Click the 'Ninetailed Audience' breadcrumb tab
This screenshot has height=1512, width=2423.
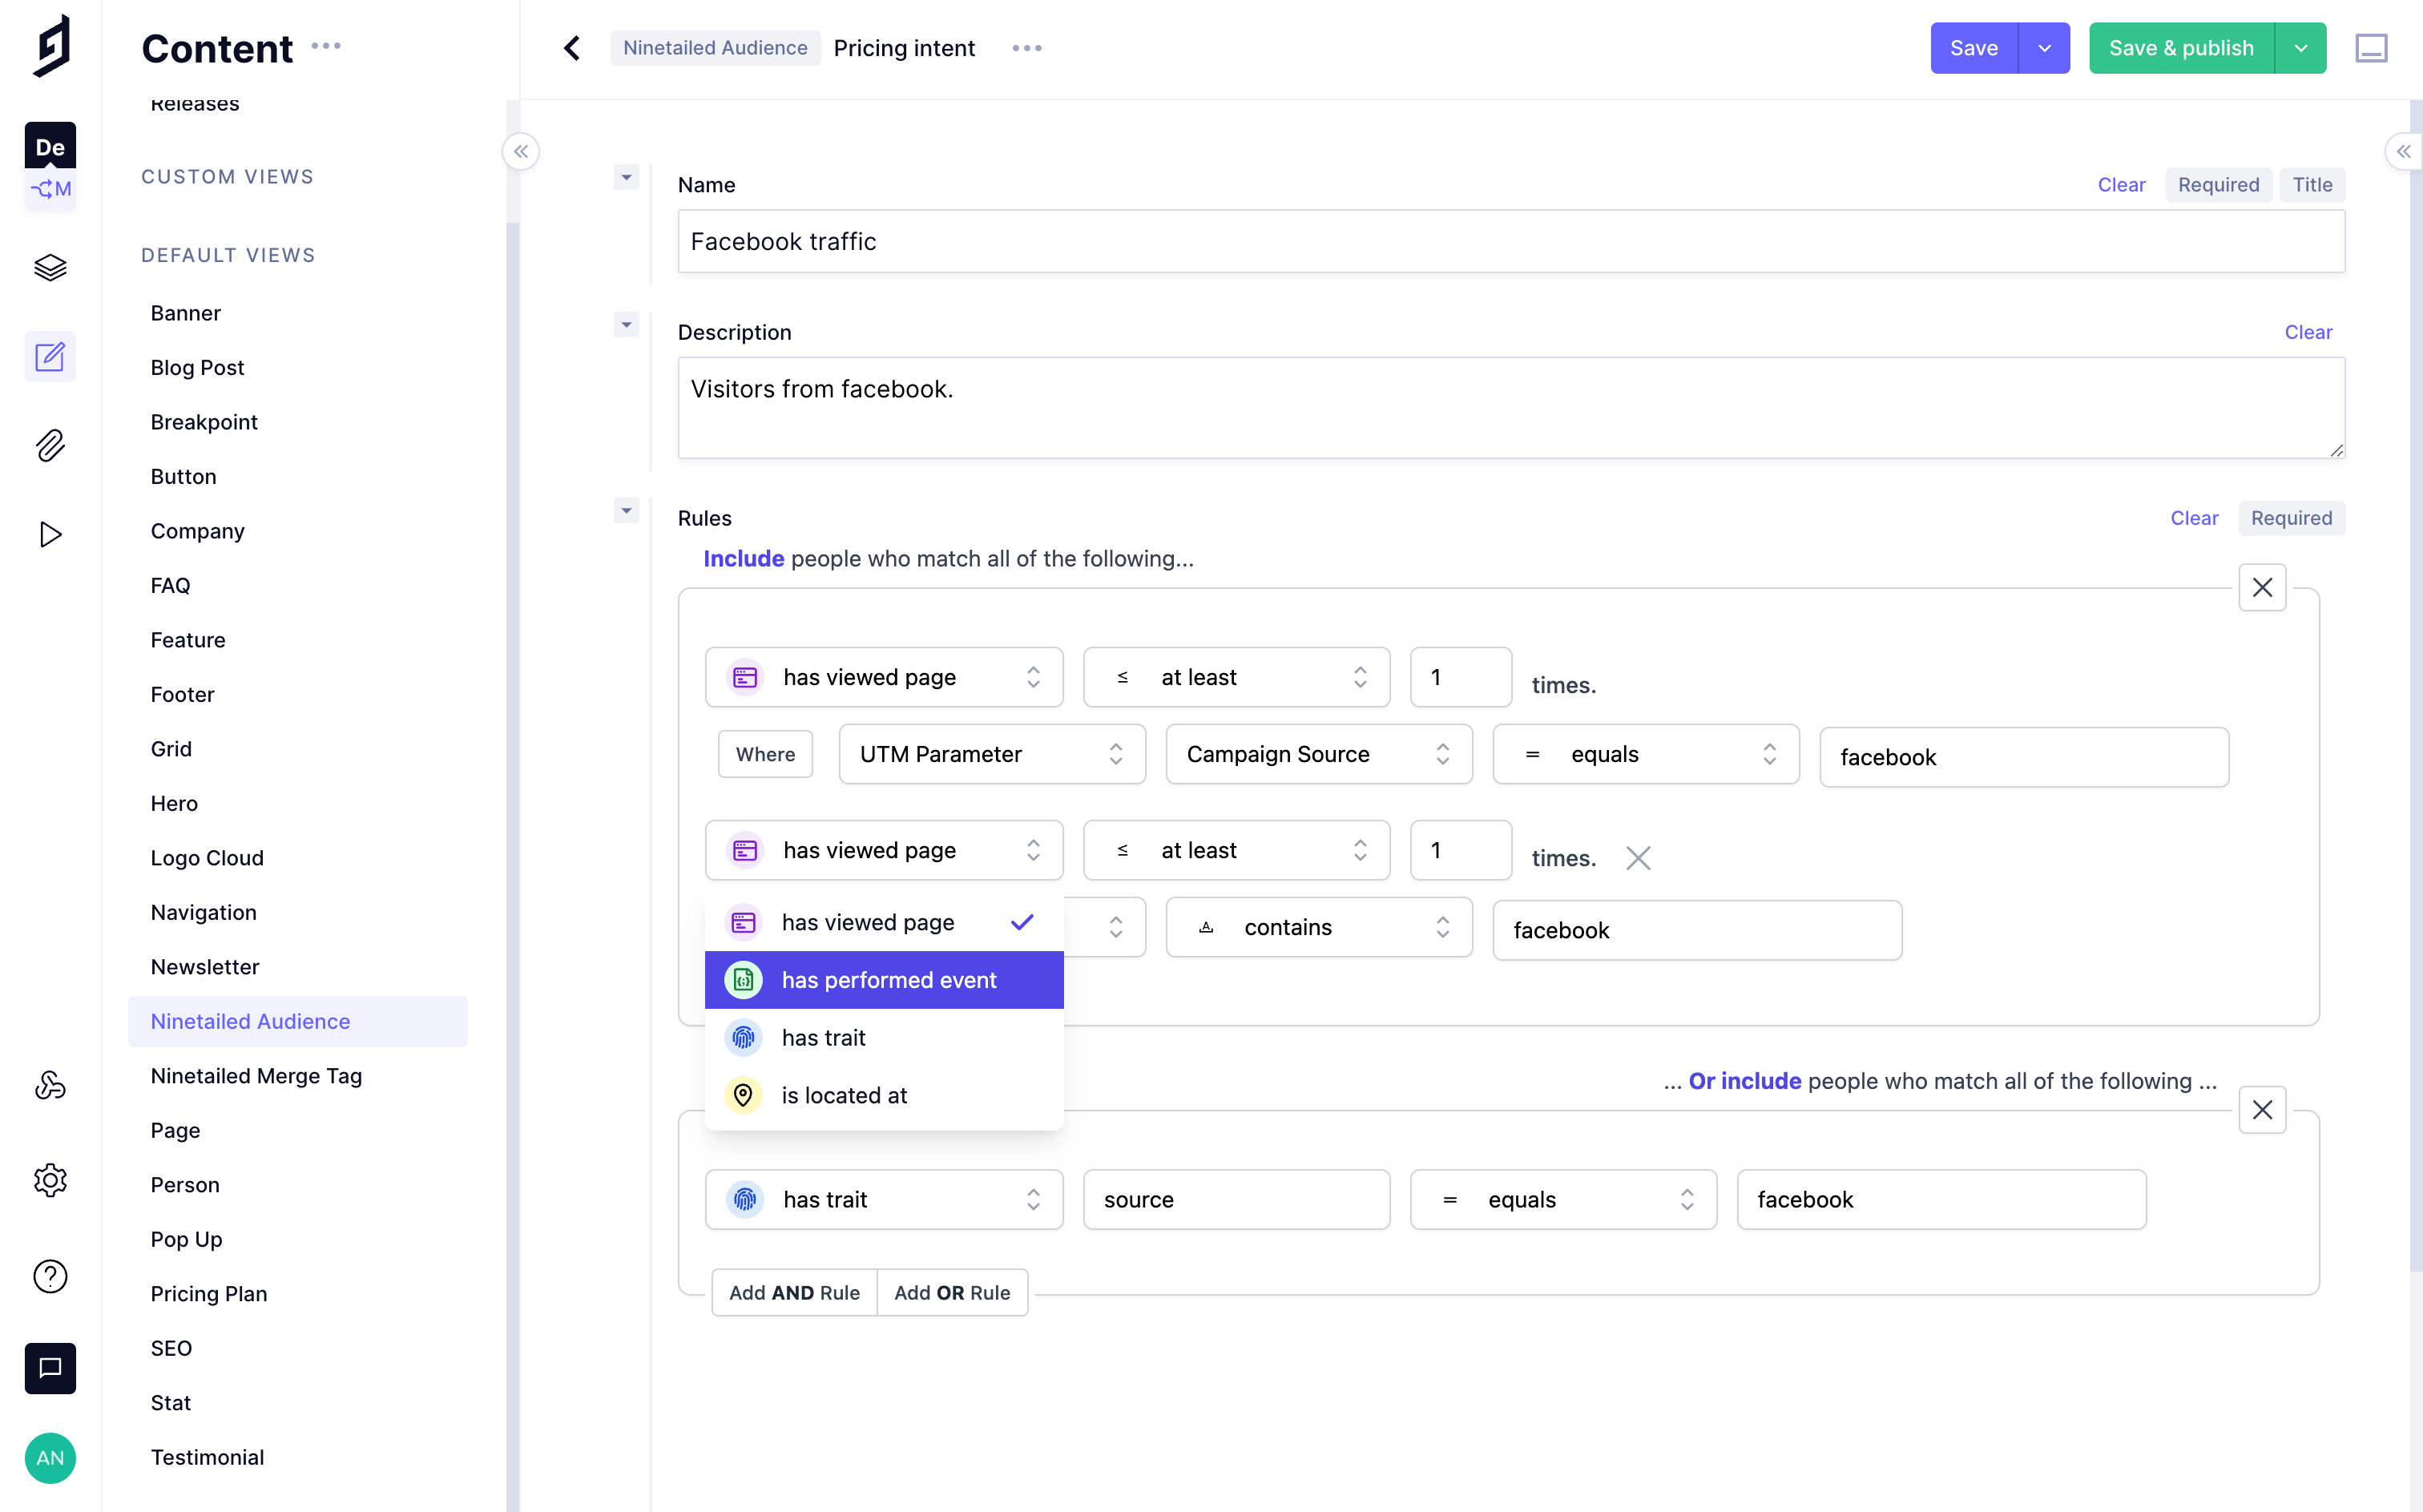[714, 47]
